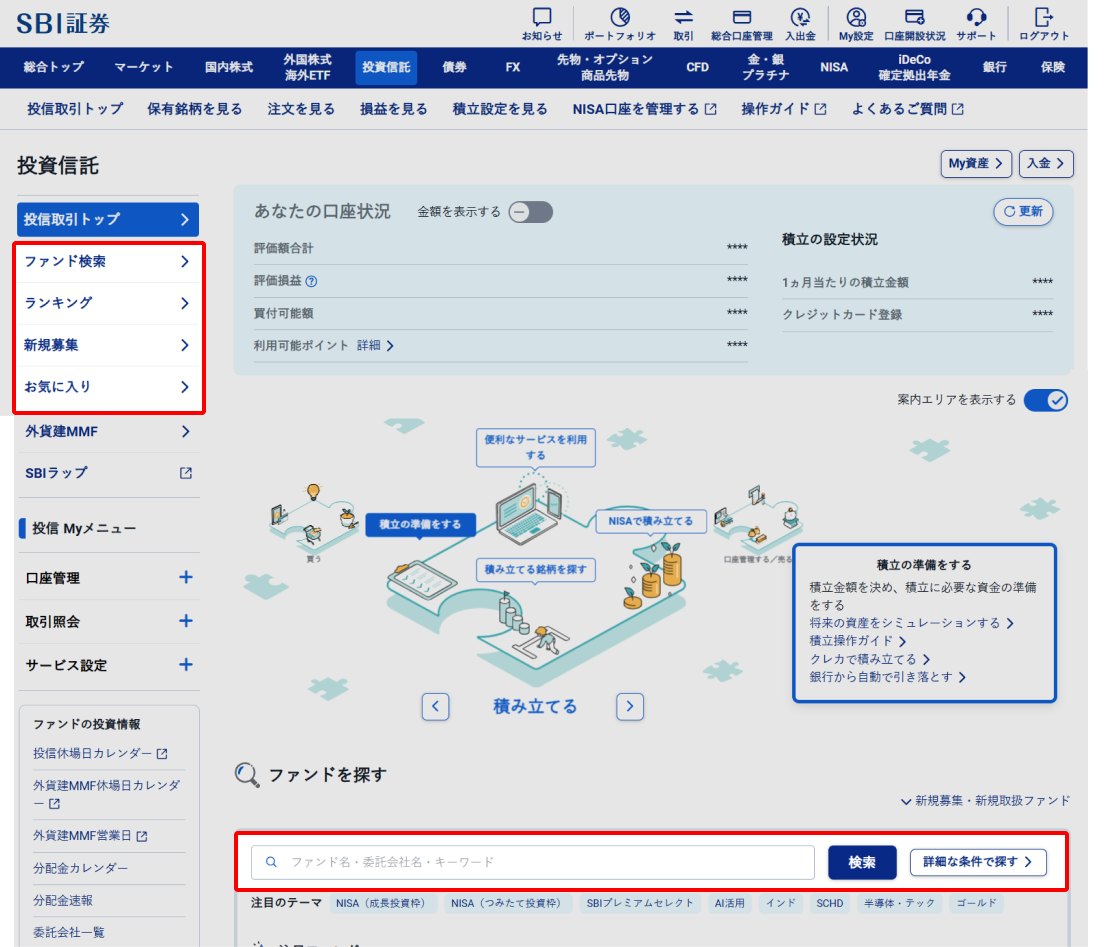This screenshot has height=947, width=1120.
Task: Open ランキング in sidebar
Action: 107,303
